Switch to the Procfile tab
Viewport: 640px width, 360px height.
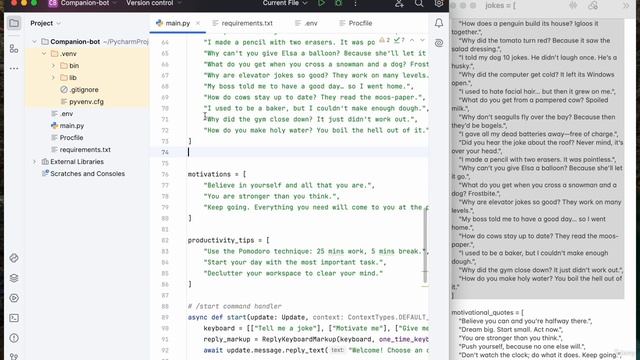click(x=356, y=23)
